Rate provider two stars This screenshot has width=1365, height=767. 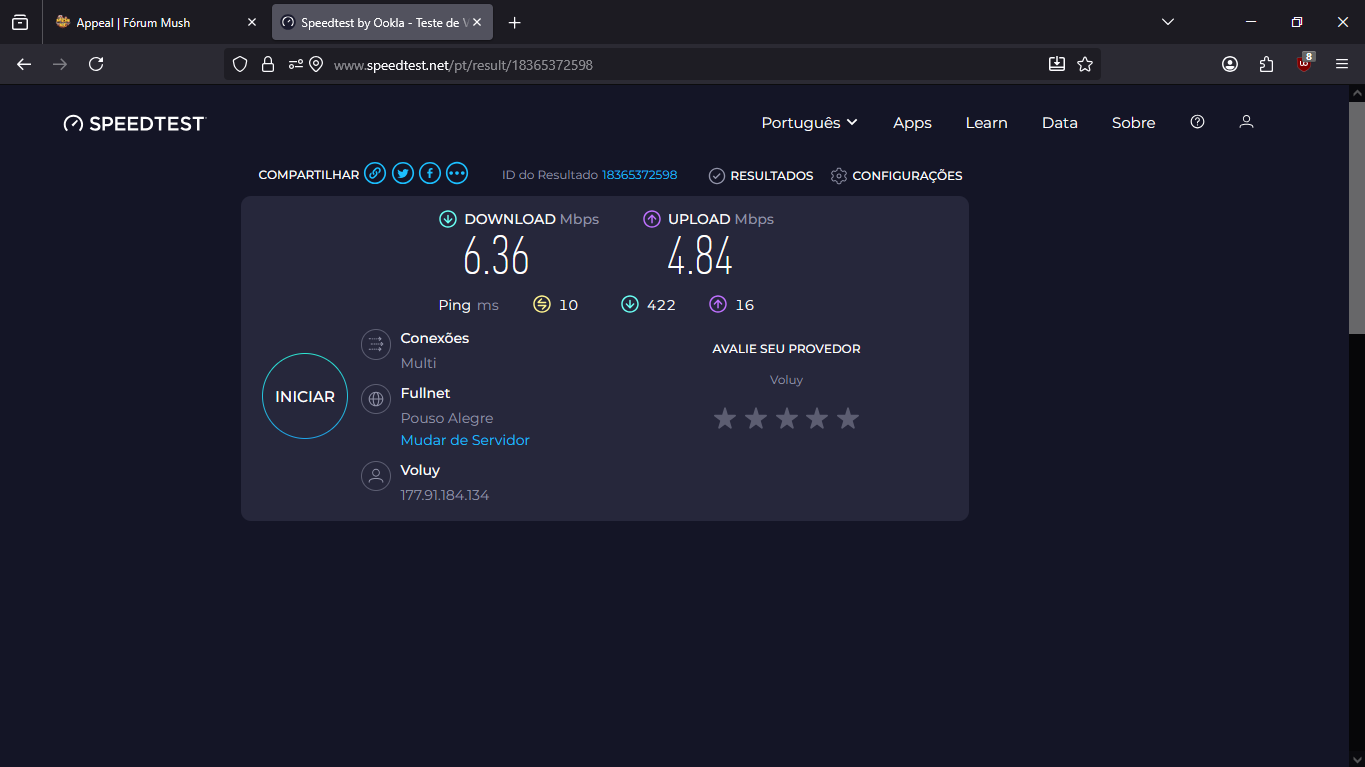point(756,418)
